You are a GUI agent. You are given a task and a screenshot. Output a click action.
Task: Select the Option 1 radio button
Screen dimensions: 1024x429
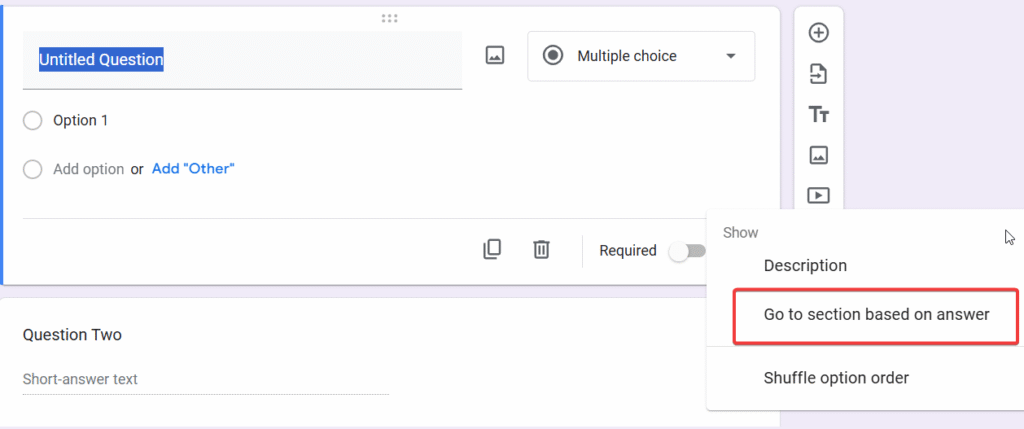pos(33,121)
